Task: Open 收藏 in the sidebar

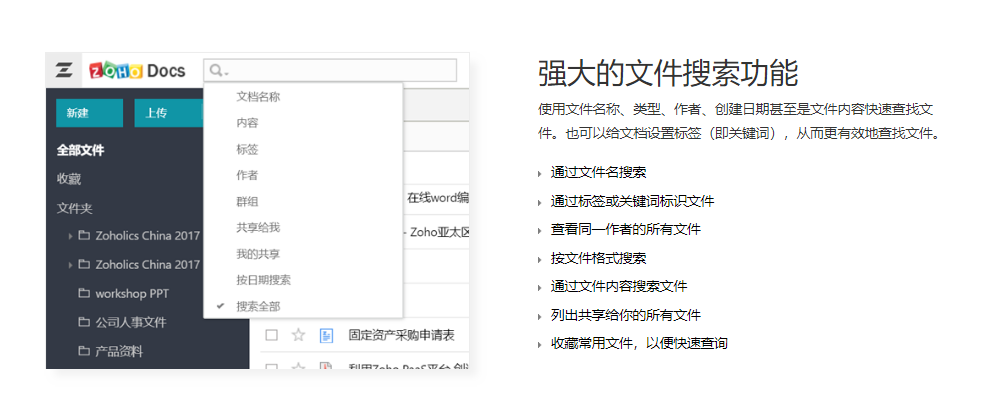Action: pos(69,179)
